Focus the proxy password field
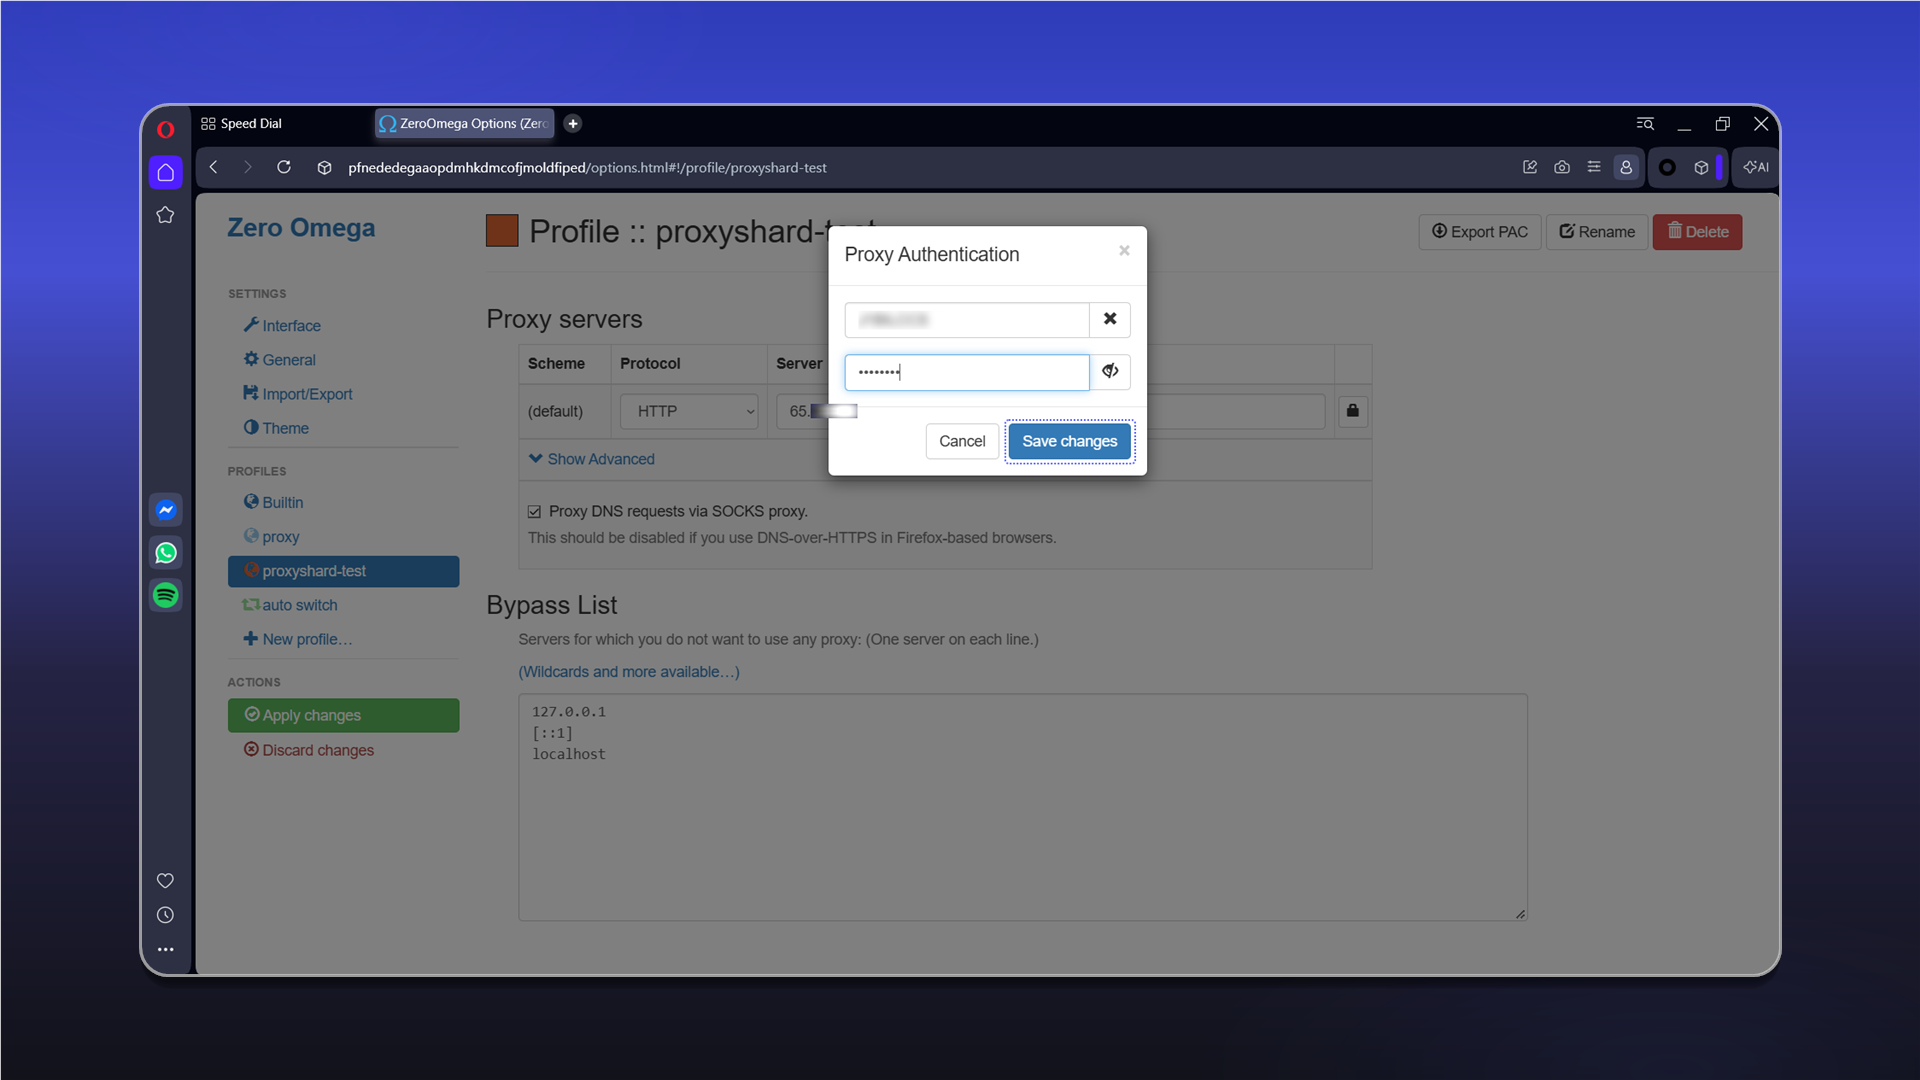The width and height of the screenshot is (1920, 1080). [x=967, y=372]
